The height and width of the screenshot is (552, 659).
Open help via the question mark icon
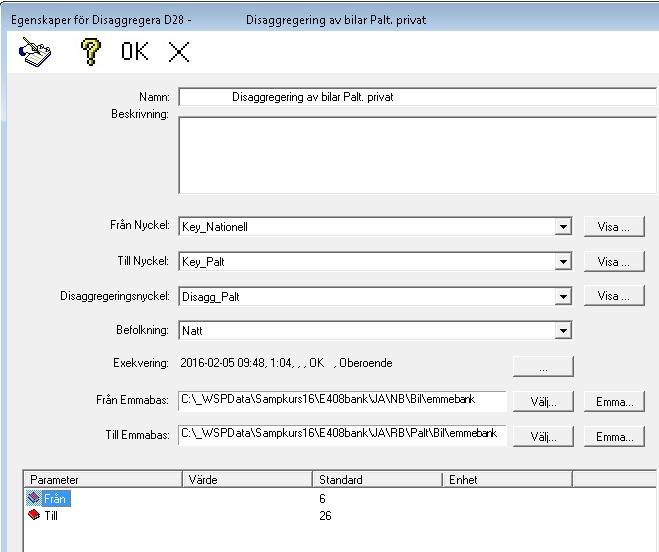(91, 52)
